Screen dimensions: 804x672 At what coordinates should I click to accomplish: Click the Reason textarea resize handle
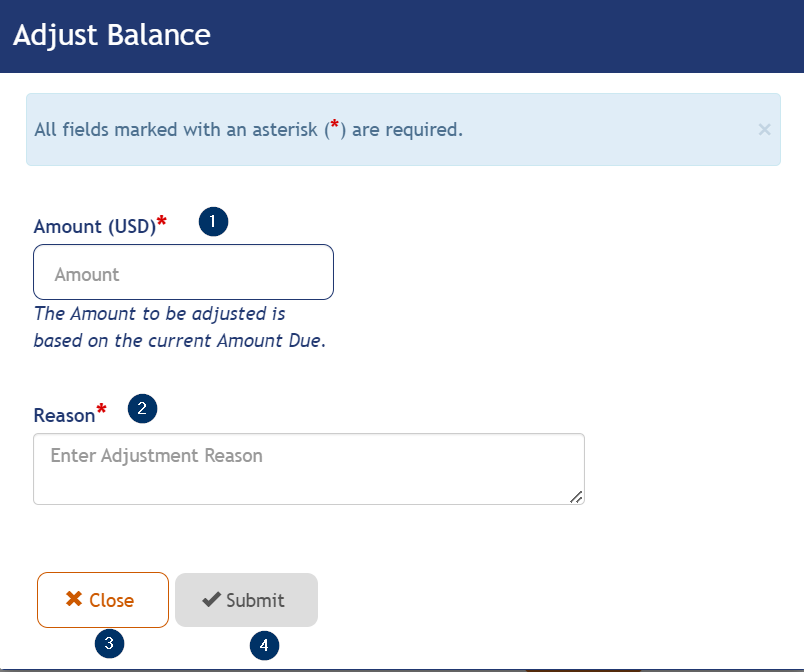pyautogui.click(x=576, y=496)
